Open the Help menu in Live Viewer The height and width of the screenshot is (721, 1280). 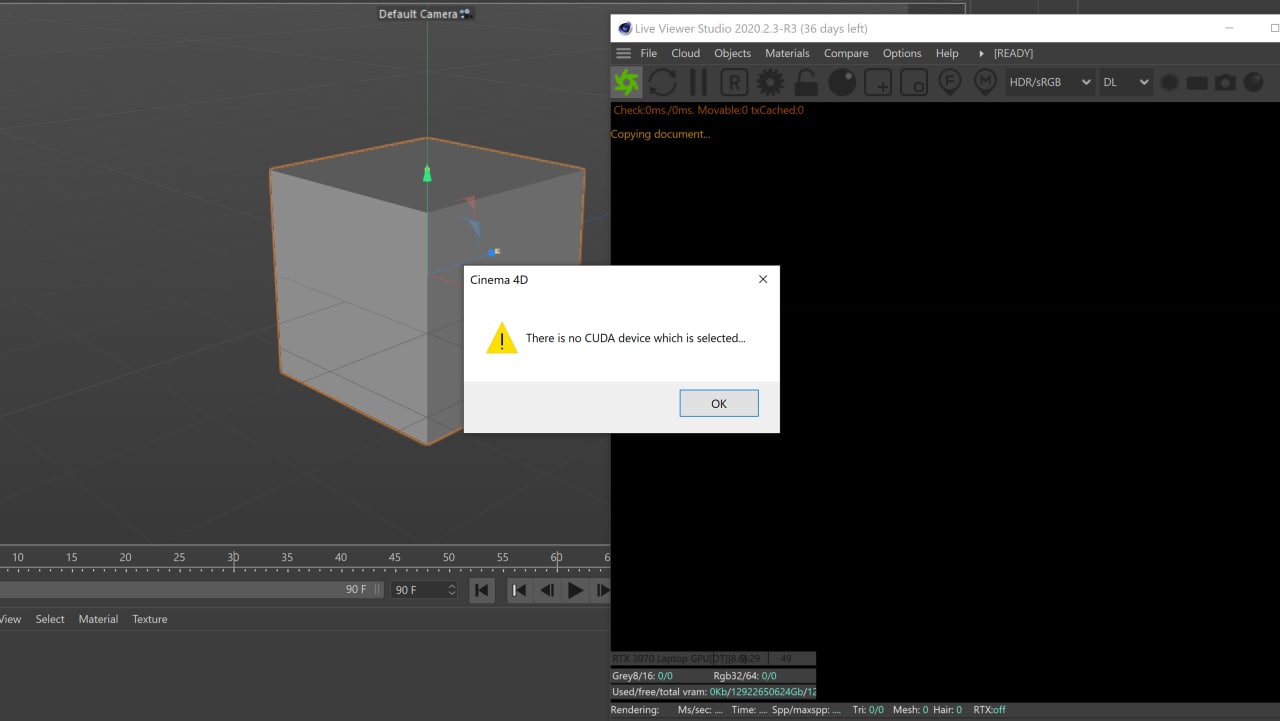point(947,53)
